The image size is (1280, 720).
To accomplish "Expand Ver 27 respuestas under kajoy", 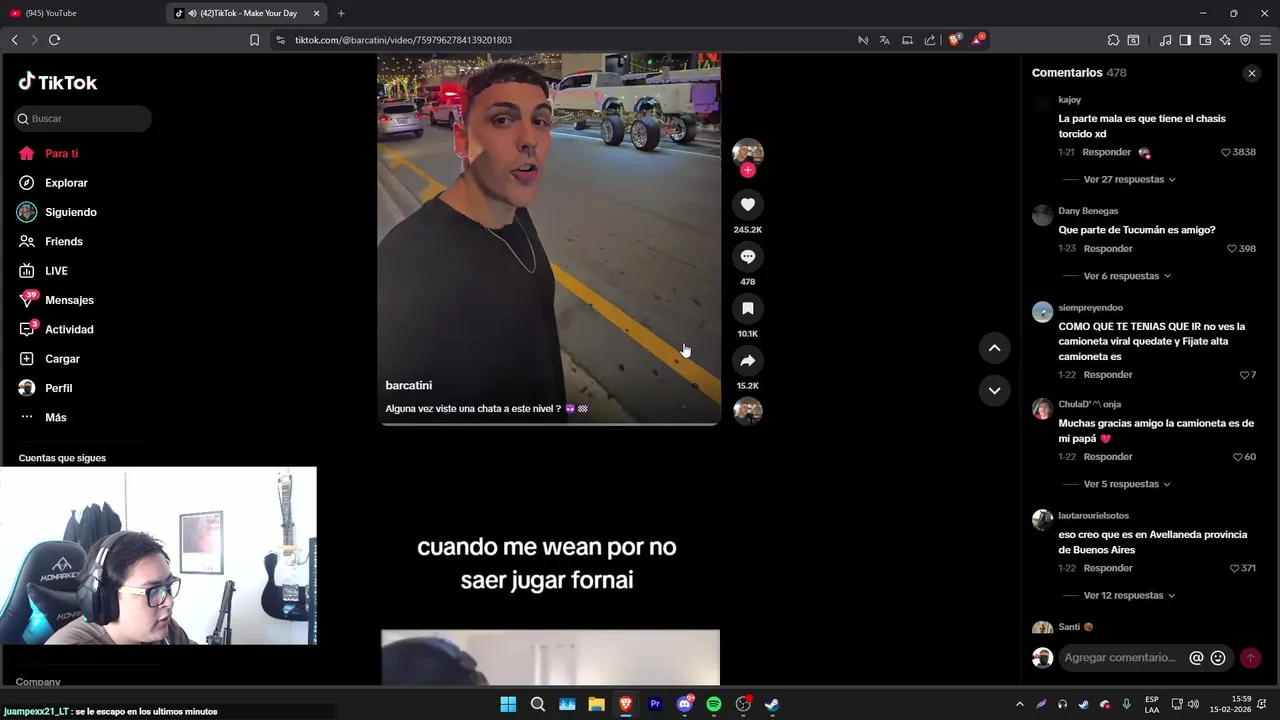I will click(x=1129, y=179).
